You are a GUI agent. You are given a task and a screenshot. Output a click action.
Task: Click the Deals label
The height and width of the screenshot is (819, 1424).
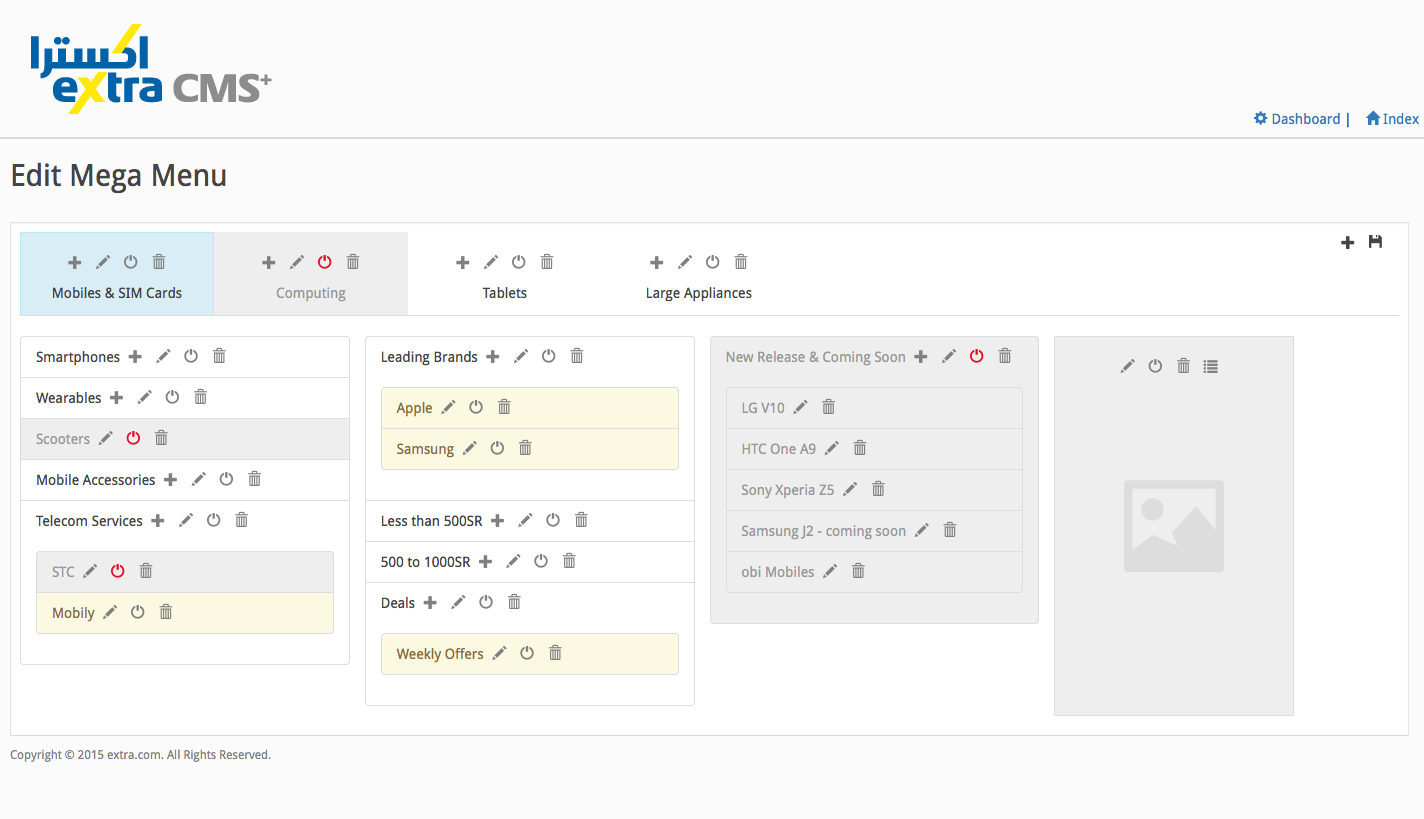pyautogui.click(x=398, y=603)
